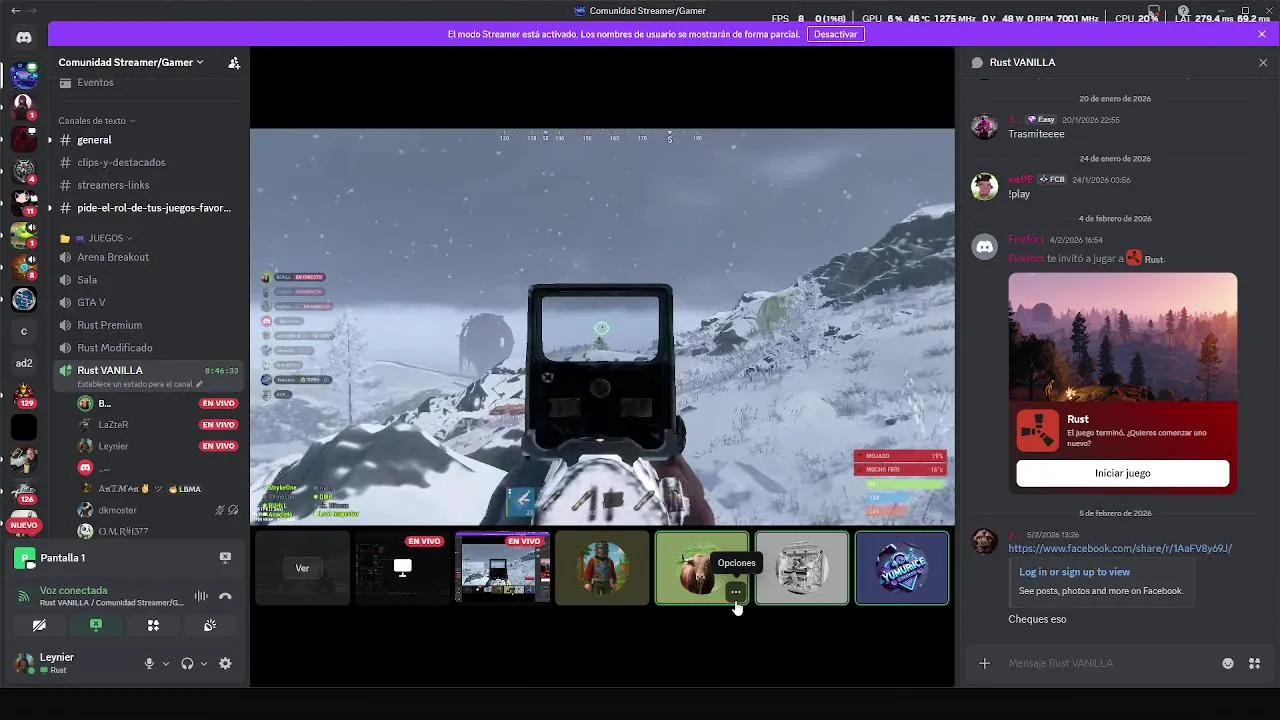Screen dimensions: 1280x720
Task: Jump to unread via NUEVO badge
Action: tap(24, 525)
